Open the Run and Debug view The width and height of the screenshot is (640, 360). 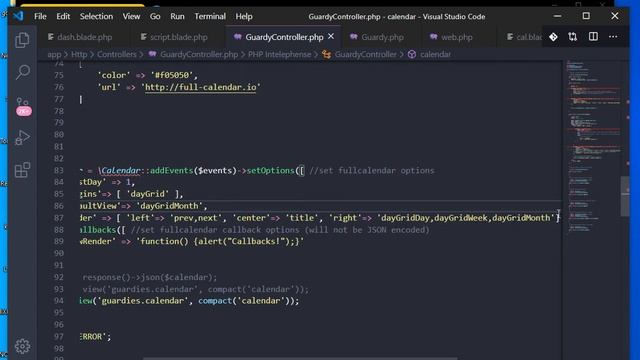click(22, 138)
